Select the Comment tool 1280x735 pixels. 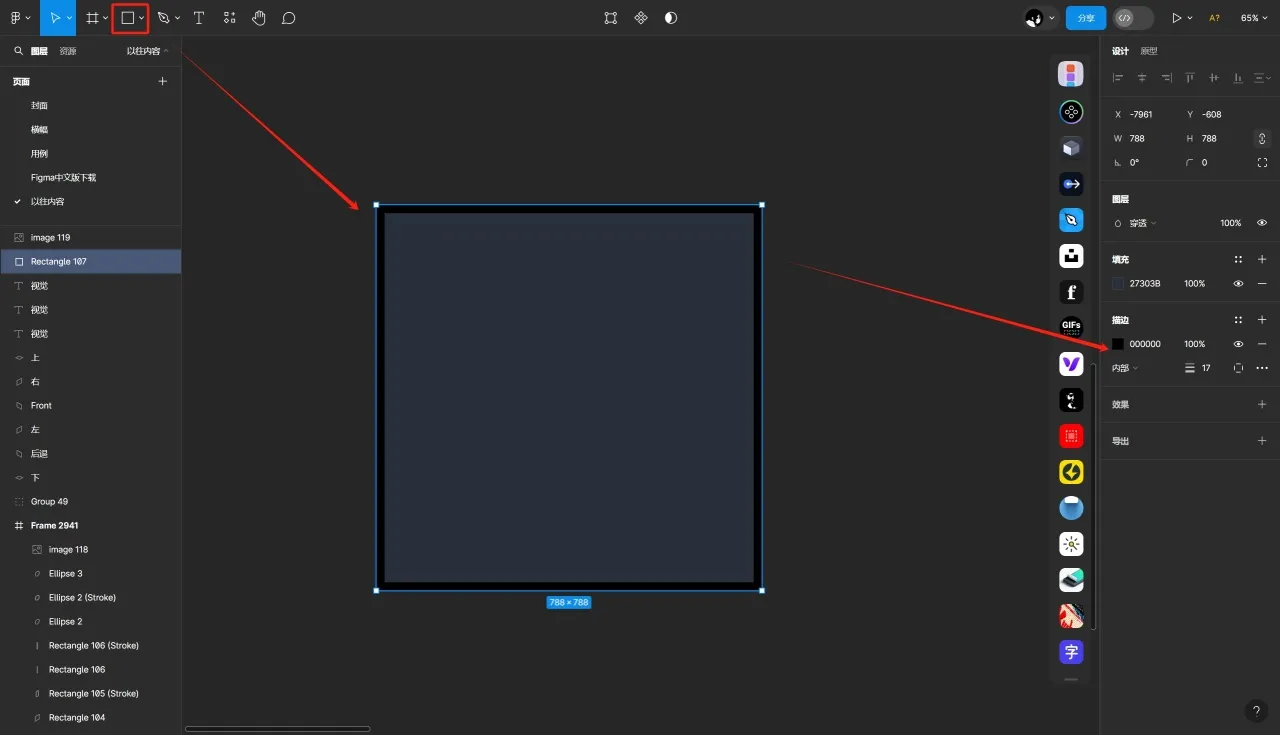coord(289,18)
